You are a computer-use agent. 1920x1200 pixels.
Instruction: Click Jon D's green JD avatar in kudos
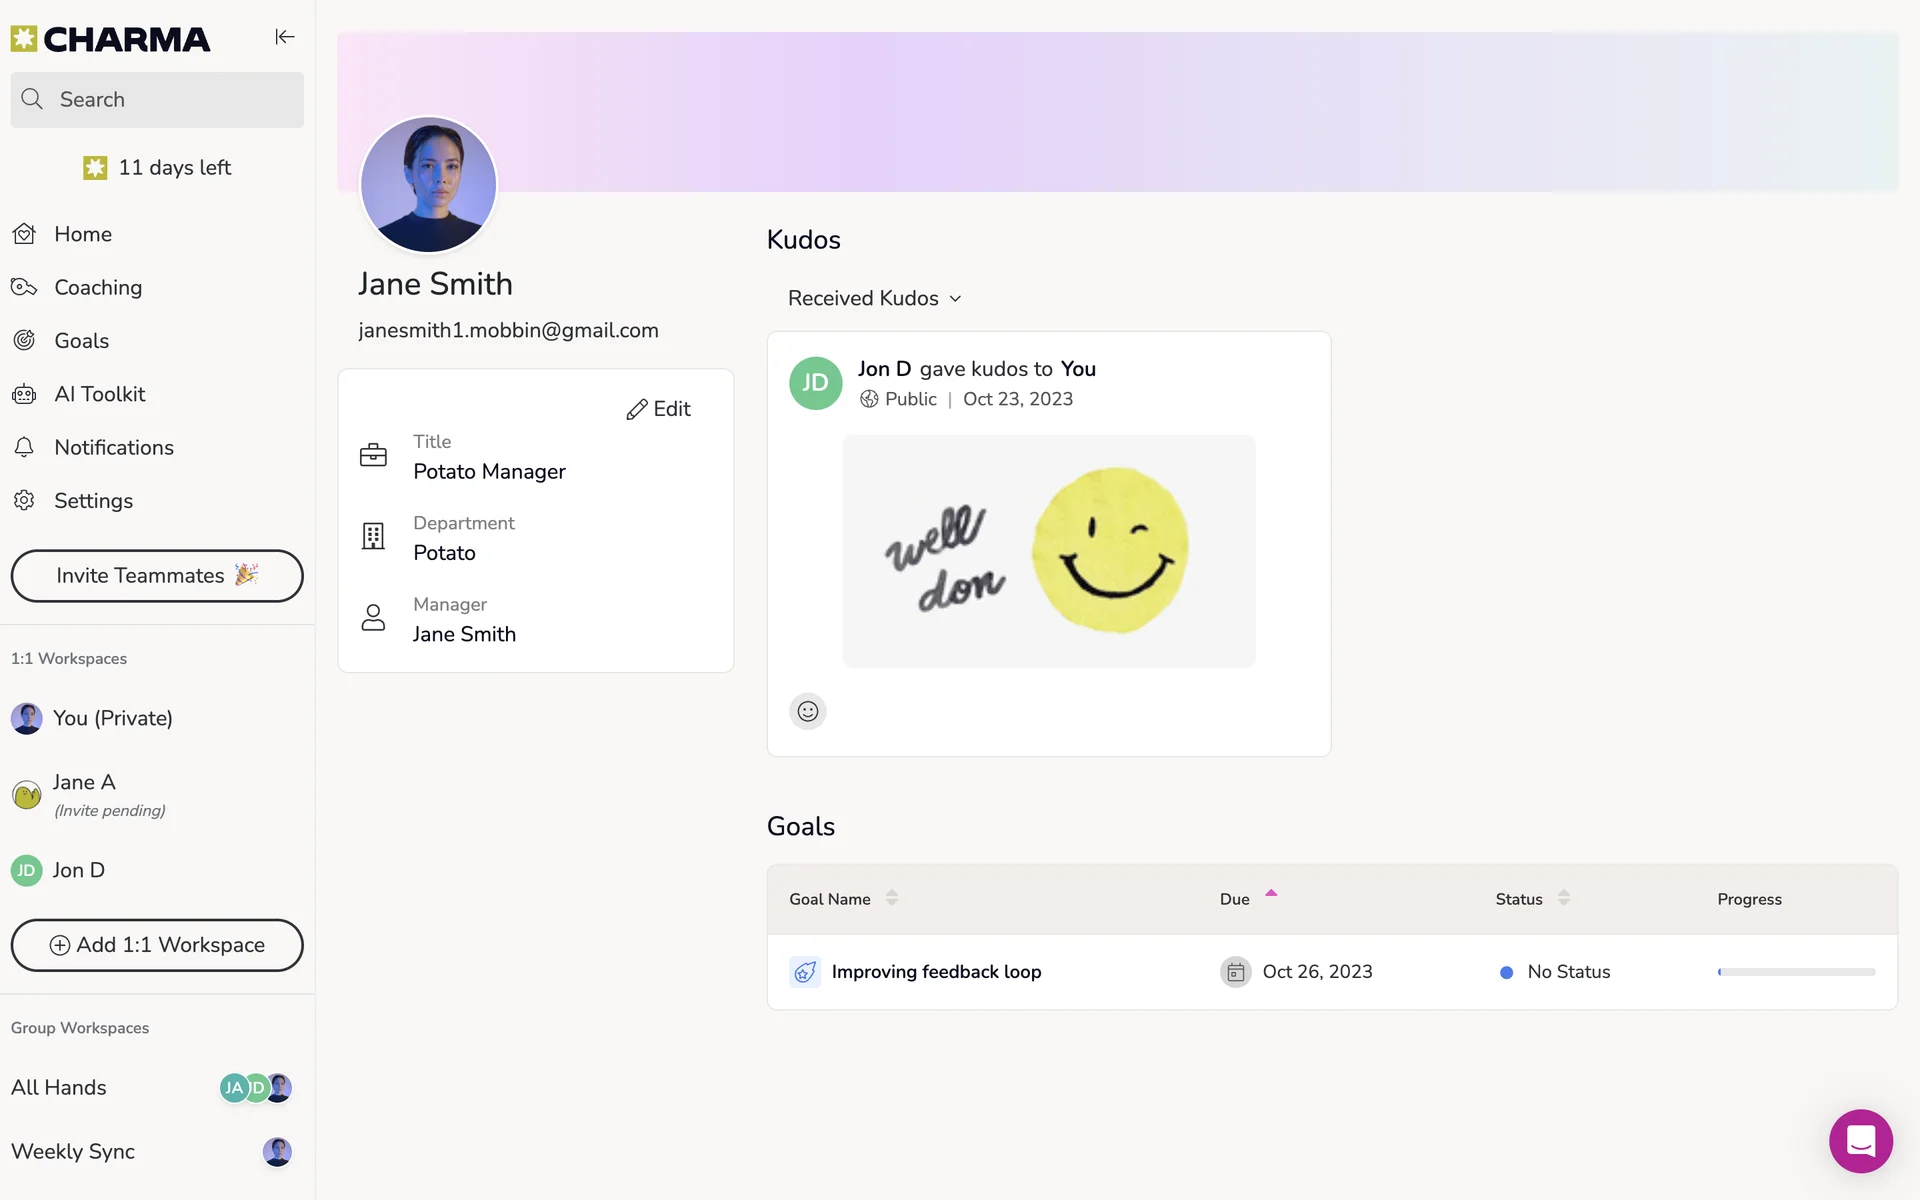pos(815,383)
